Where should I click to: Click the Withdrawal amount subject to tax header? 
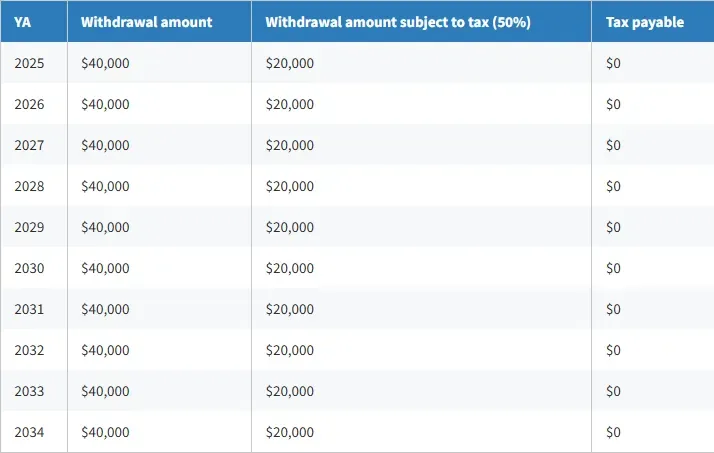point(398,22)
